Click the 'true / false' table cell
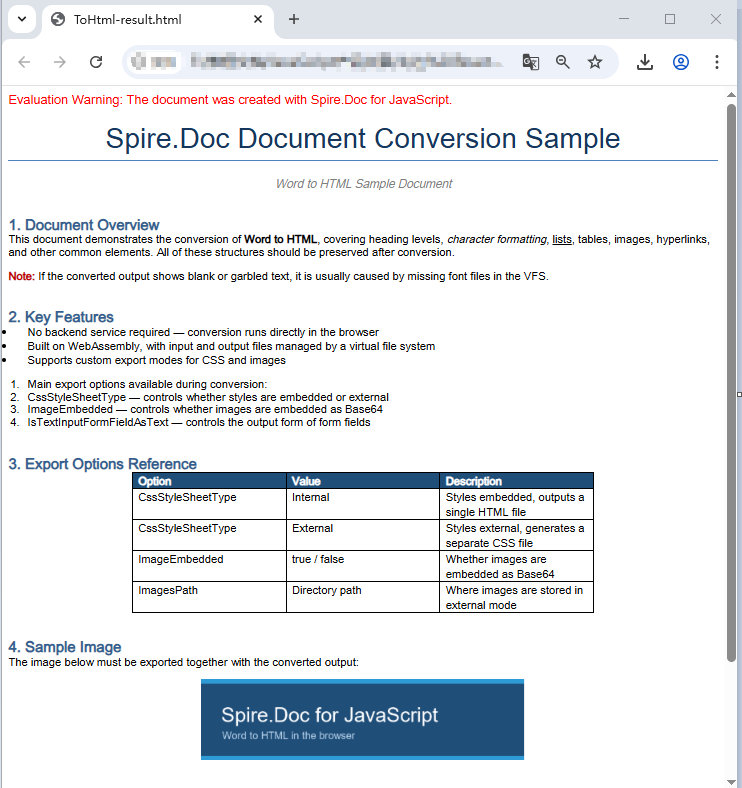This screenshot has height=788, width=742. click(x=363, y=566)
